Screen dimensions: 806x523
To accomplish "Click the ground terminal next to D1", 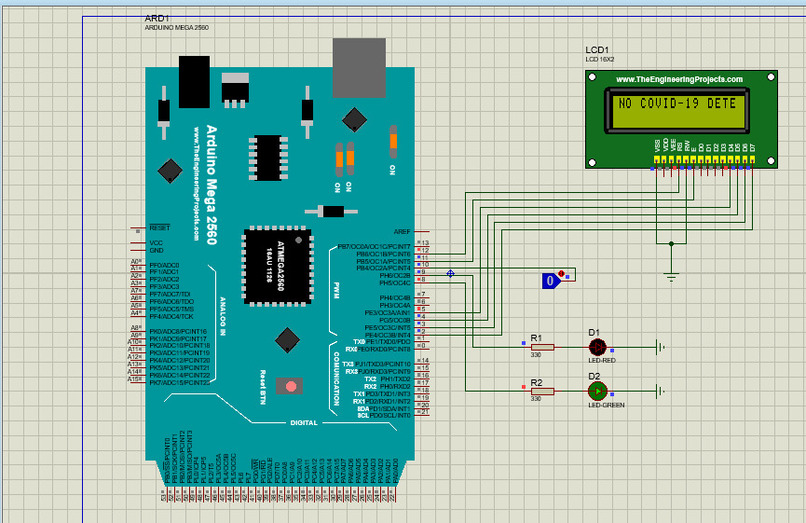I will [x=661, y=347].
